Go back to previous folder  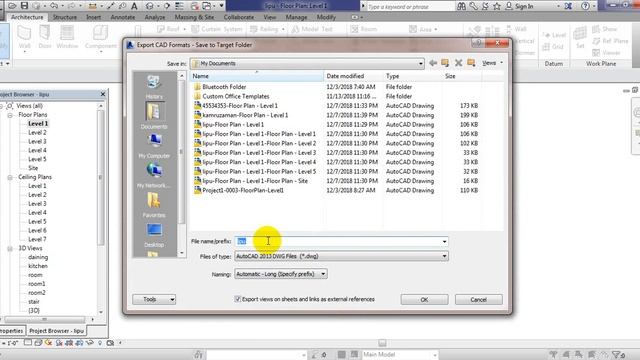pyautogui.click(x=433, y=63)
